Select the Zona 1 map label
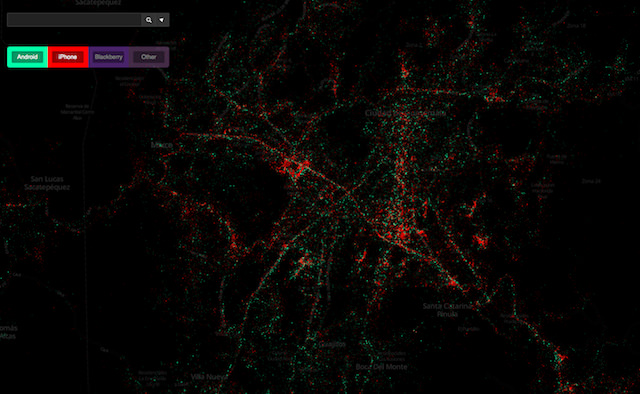 coord(414,45)
